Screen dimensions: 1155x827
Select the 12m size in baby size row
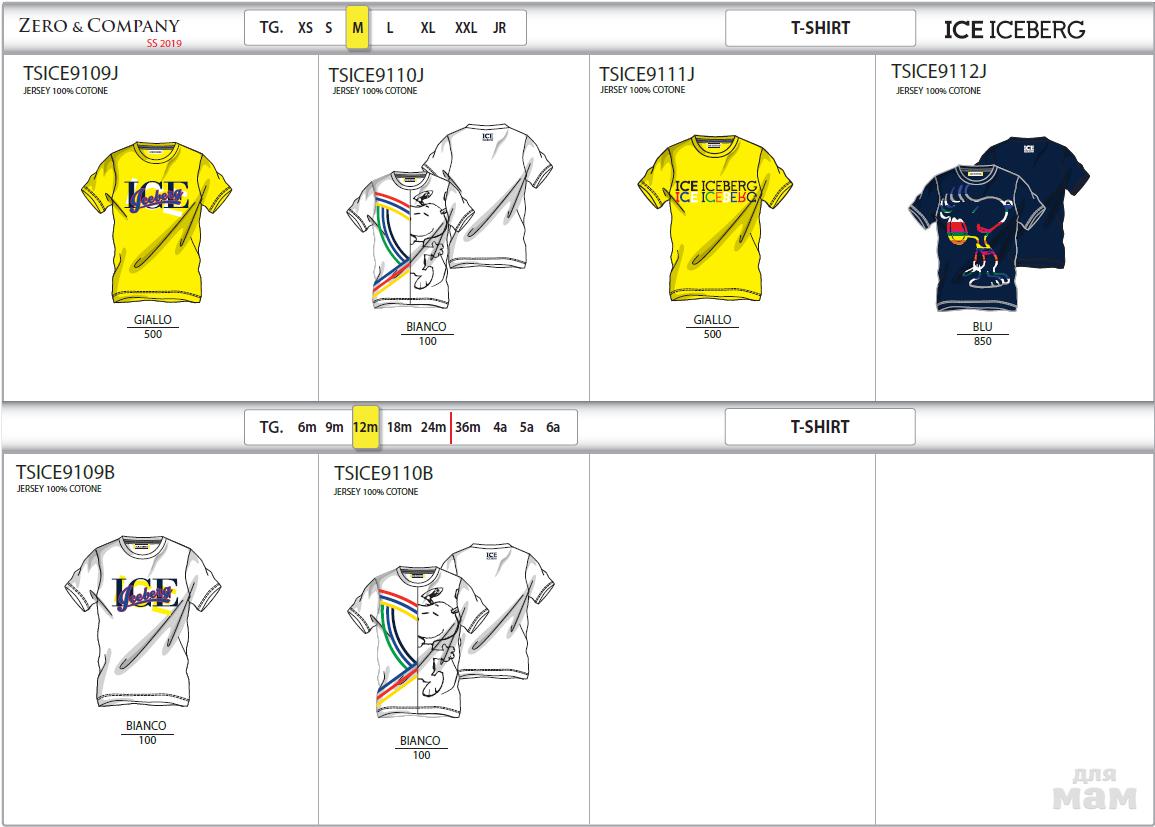(x=365, y=427)
